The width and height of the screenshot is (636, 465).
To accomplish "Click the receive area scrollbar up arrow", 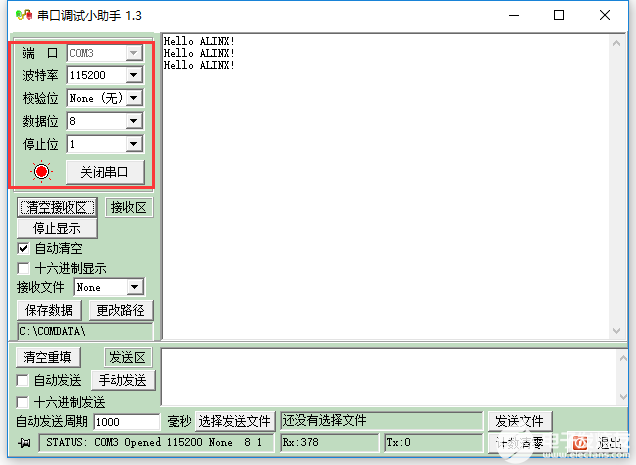I will tap(617, 43).
